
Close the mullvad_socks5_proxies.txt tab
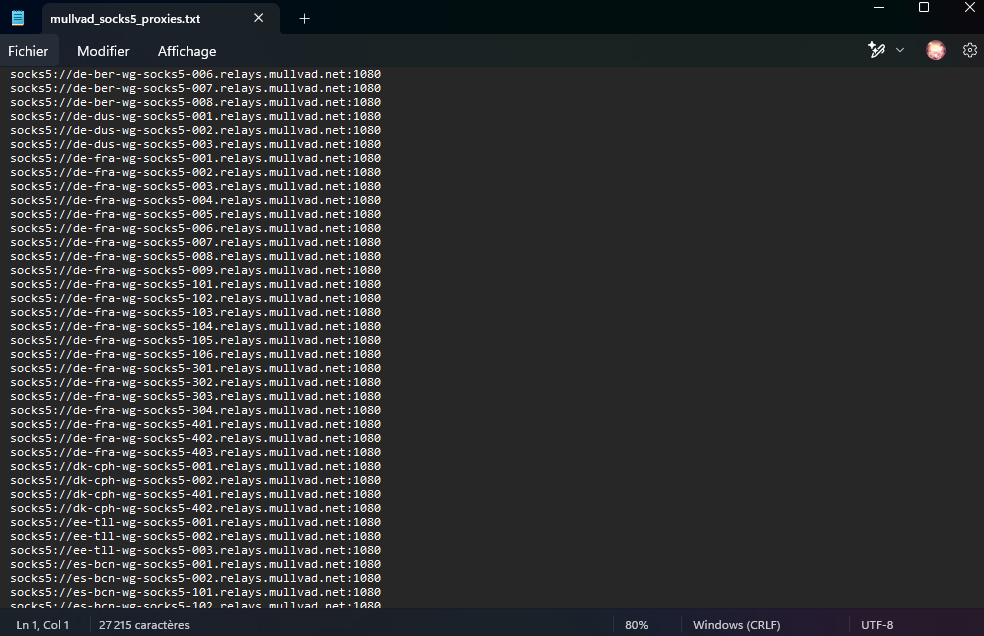[x=259, y=18]
